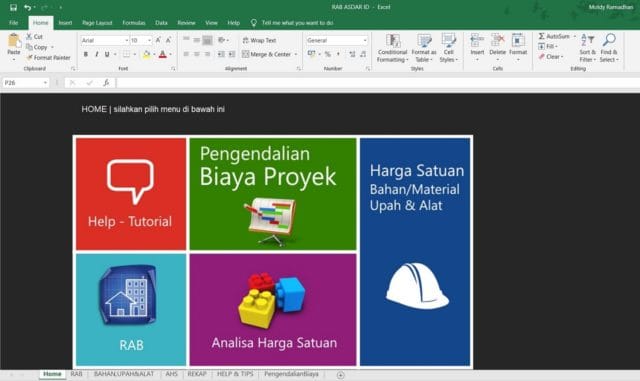Switch to the Page Layout ribbon tab
Viewport: 640px width, 381px height.
[97, 23]
